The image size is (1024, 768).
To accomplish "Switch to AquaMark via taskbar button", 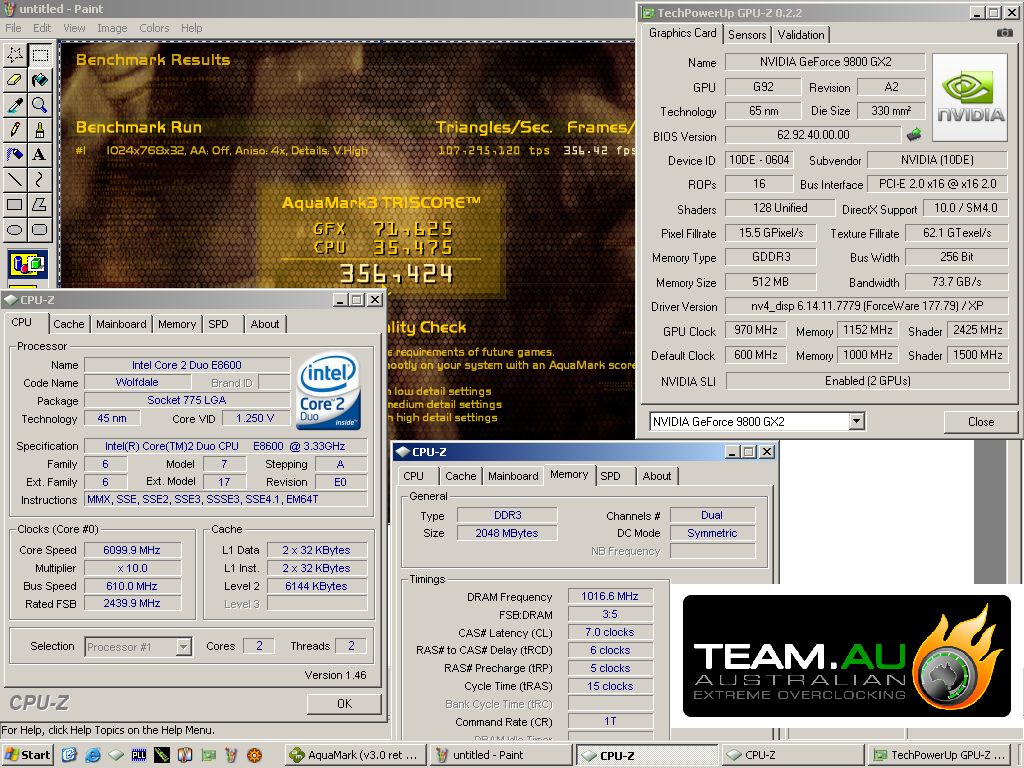I will point(356,755).
